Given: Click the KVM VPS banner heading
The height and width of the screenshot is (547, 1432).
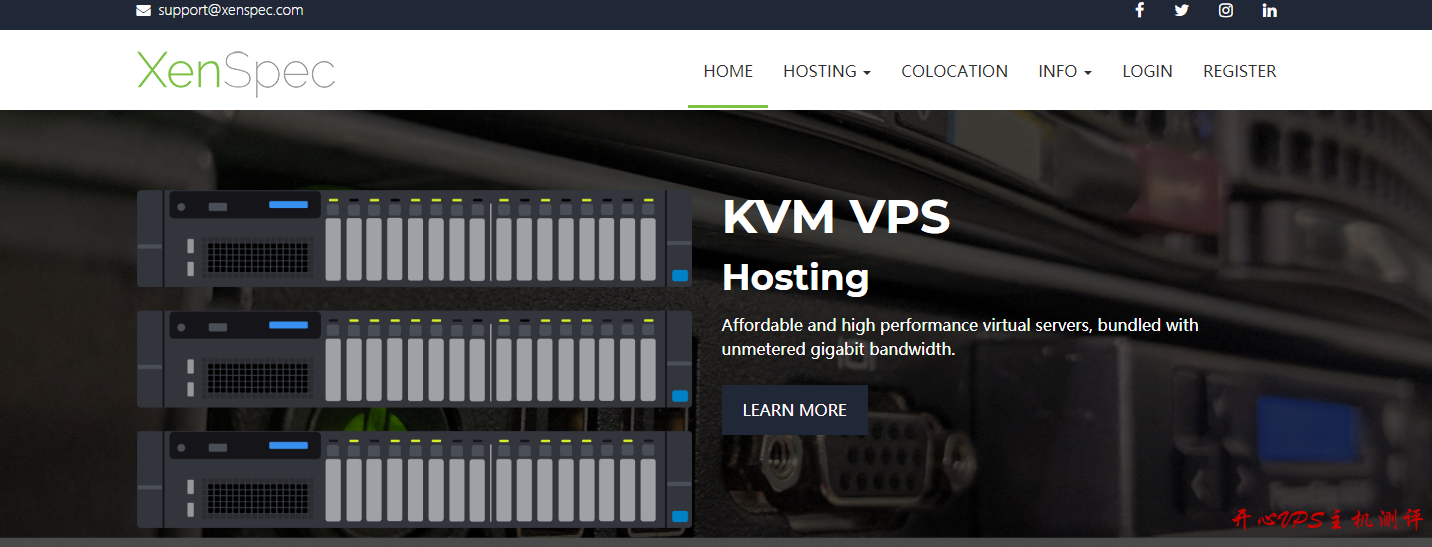Looking at the screenshot, I should (836, 217).
